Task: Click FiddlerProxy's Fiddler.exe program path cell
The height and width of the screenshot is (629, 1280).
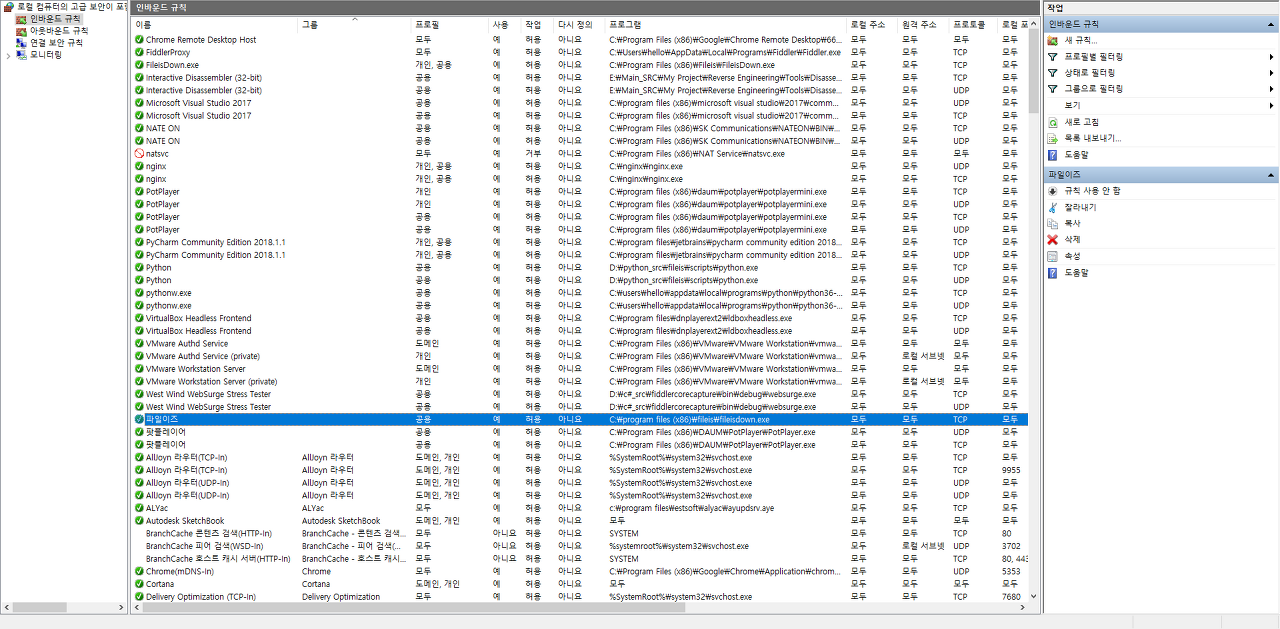Action: pos(725,52)
